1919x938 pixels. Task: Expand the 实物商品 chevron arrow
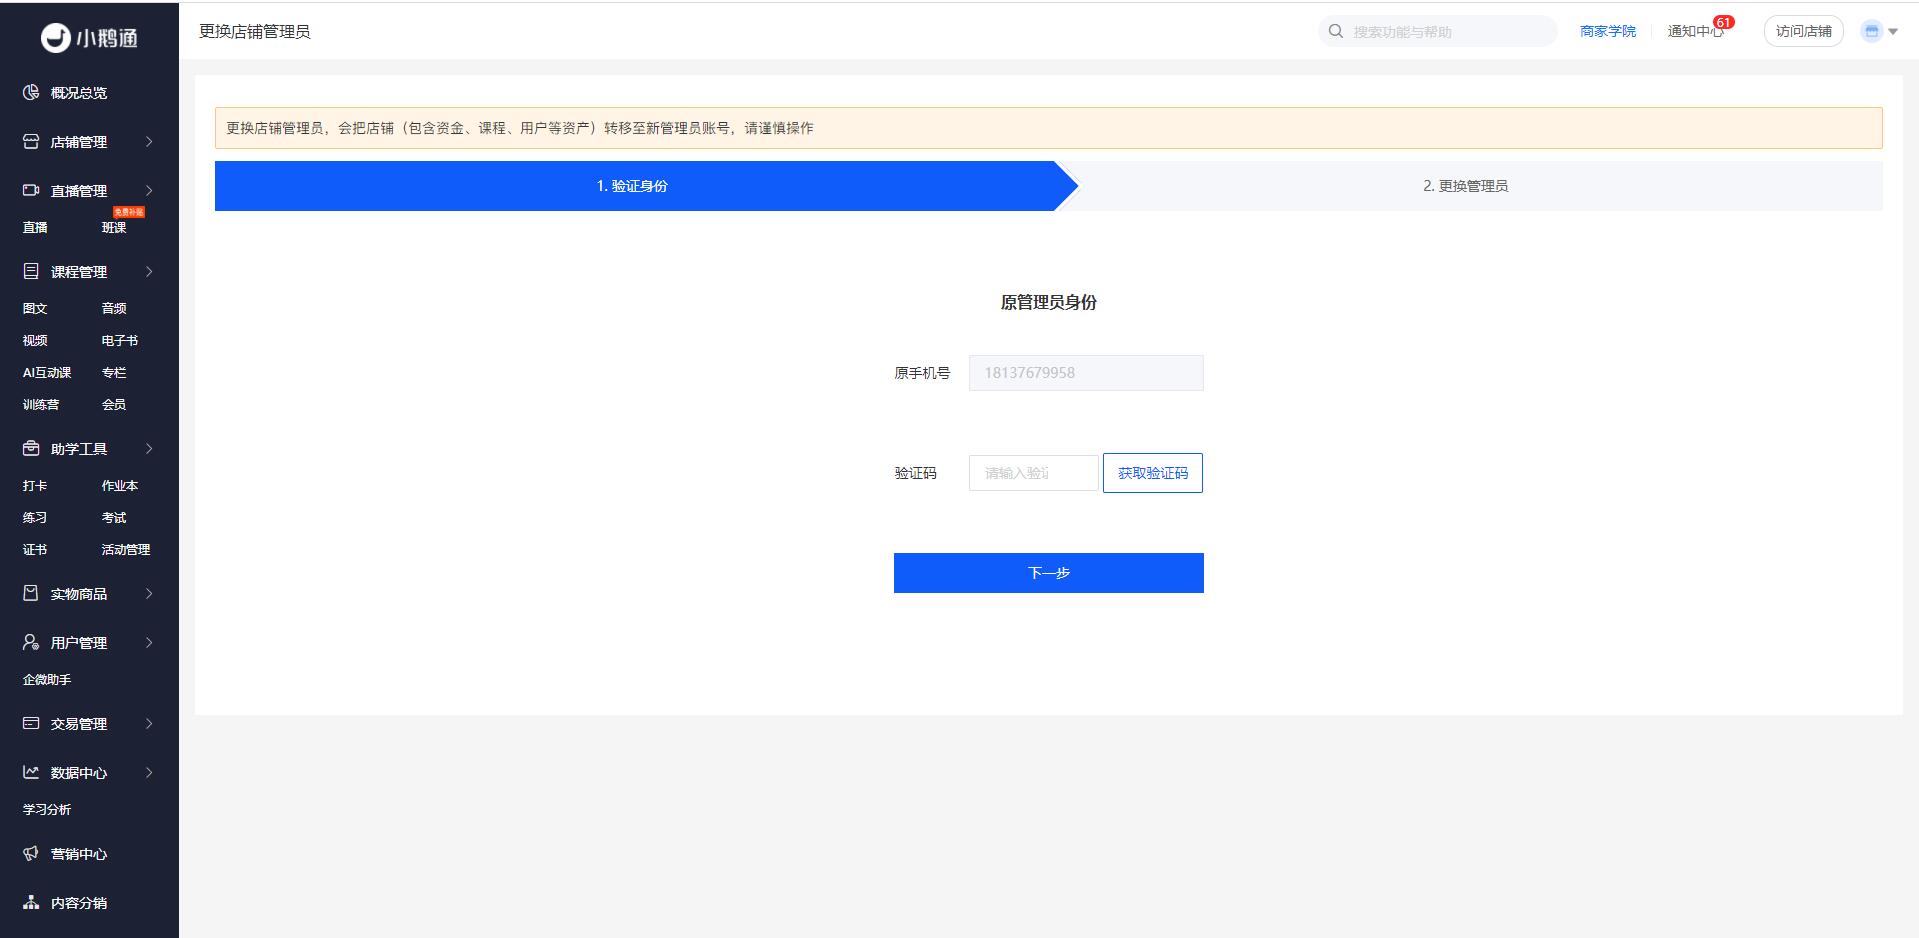tap(149, 593)
